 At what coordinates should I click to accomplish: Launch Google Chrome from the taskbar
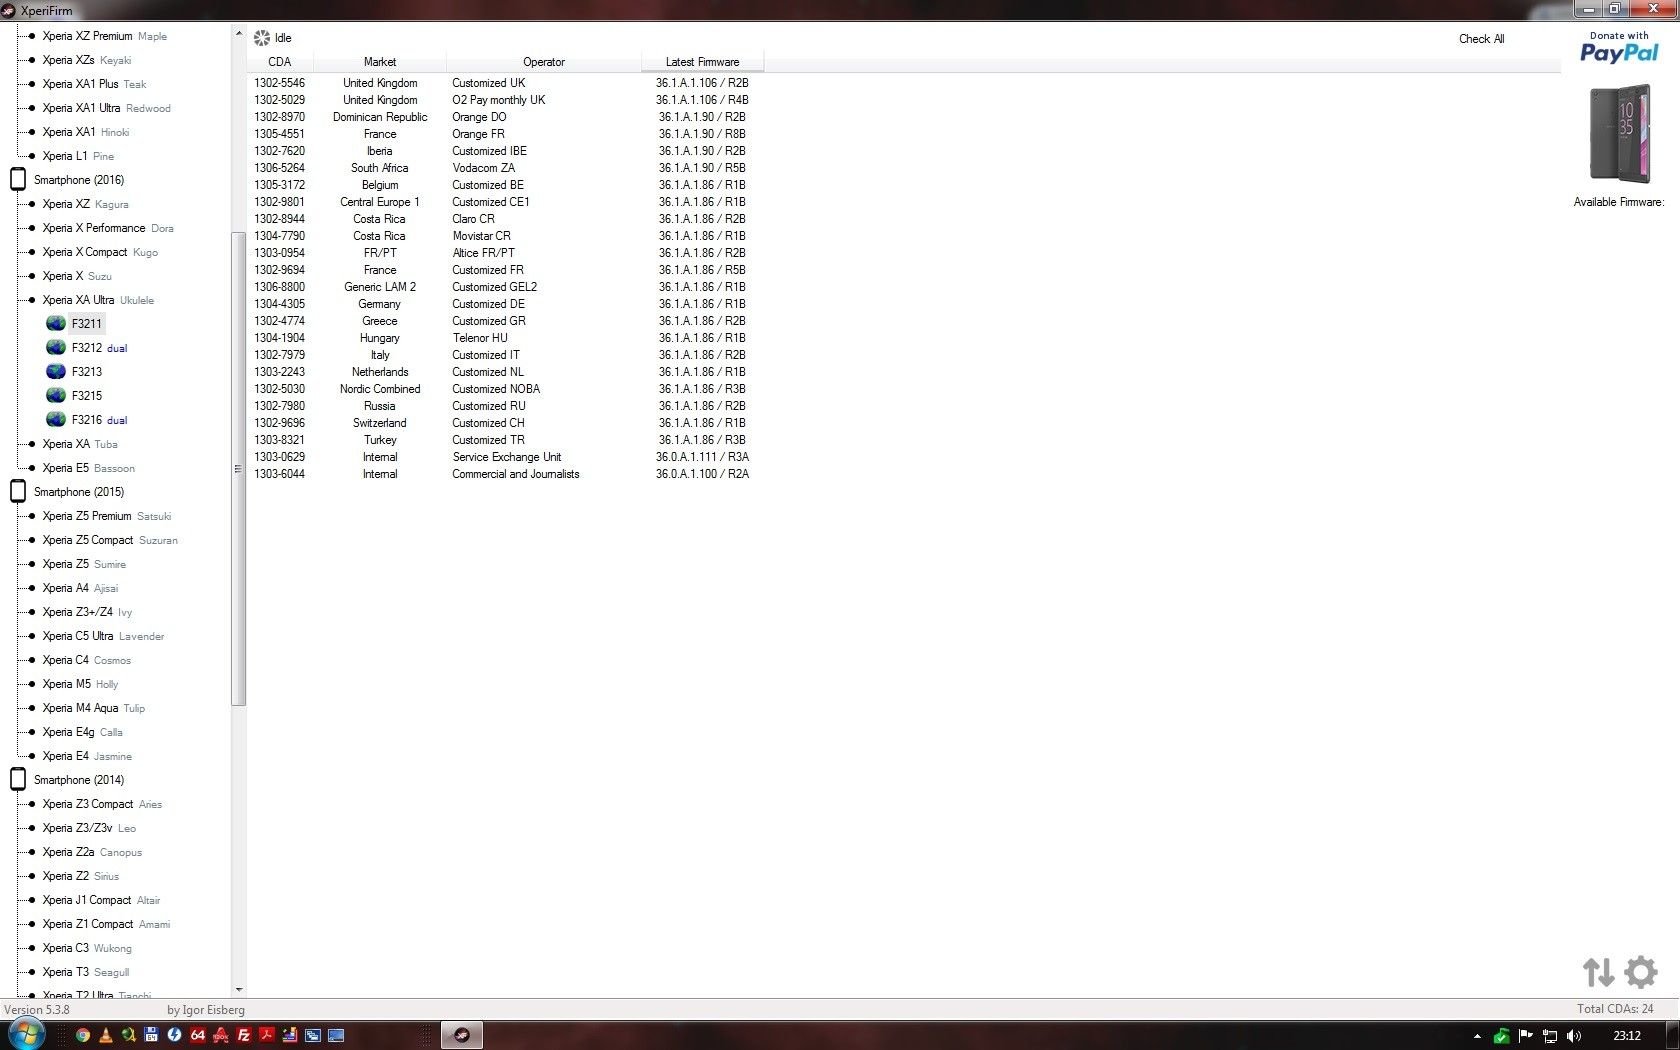tap(83, 1035)
